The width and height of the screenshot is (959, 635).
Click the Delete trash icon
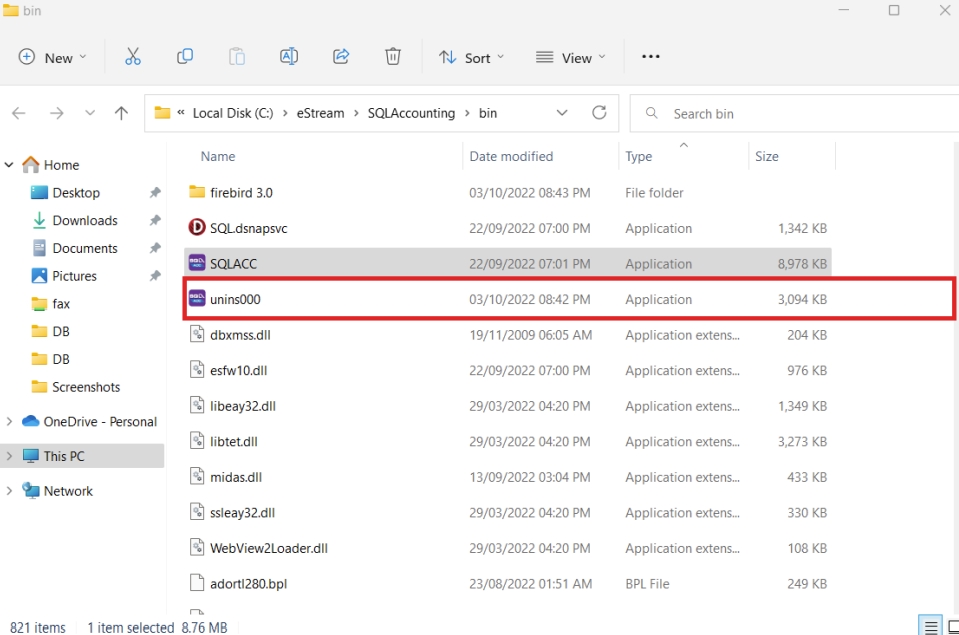(x=393, y=57)
